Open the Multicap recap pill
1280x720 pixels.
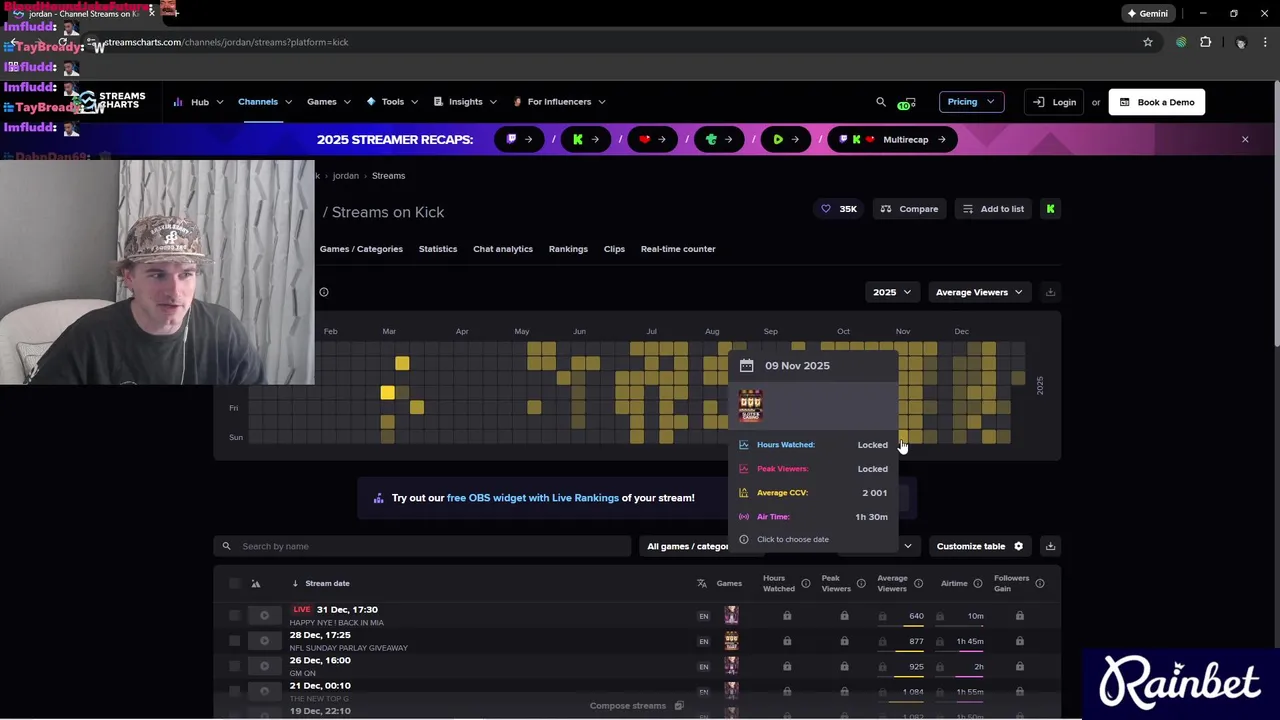click(890, 140)
